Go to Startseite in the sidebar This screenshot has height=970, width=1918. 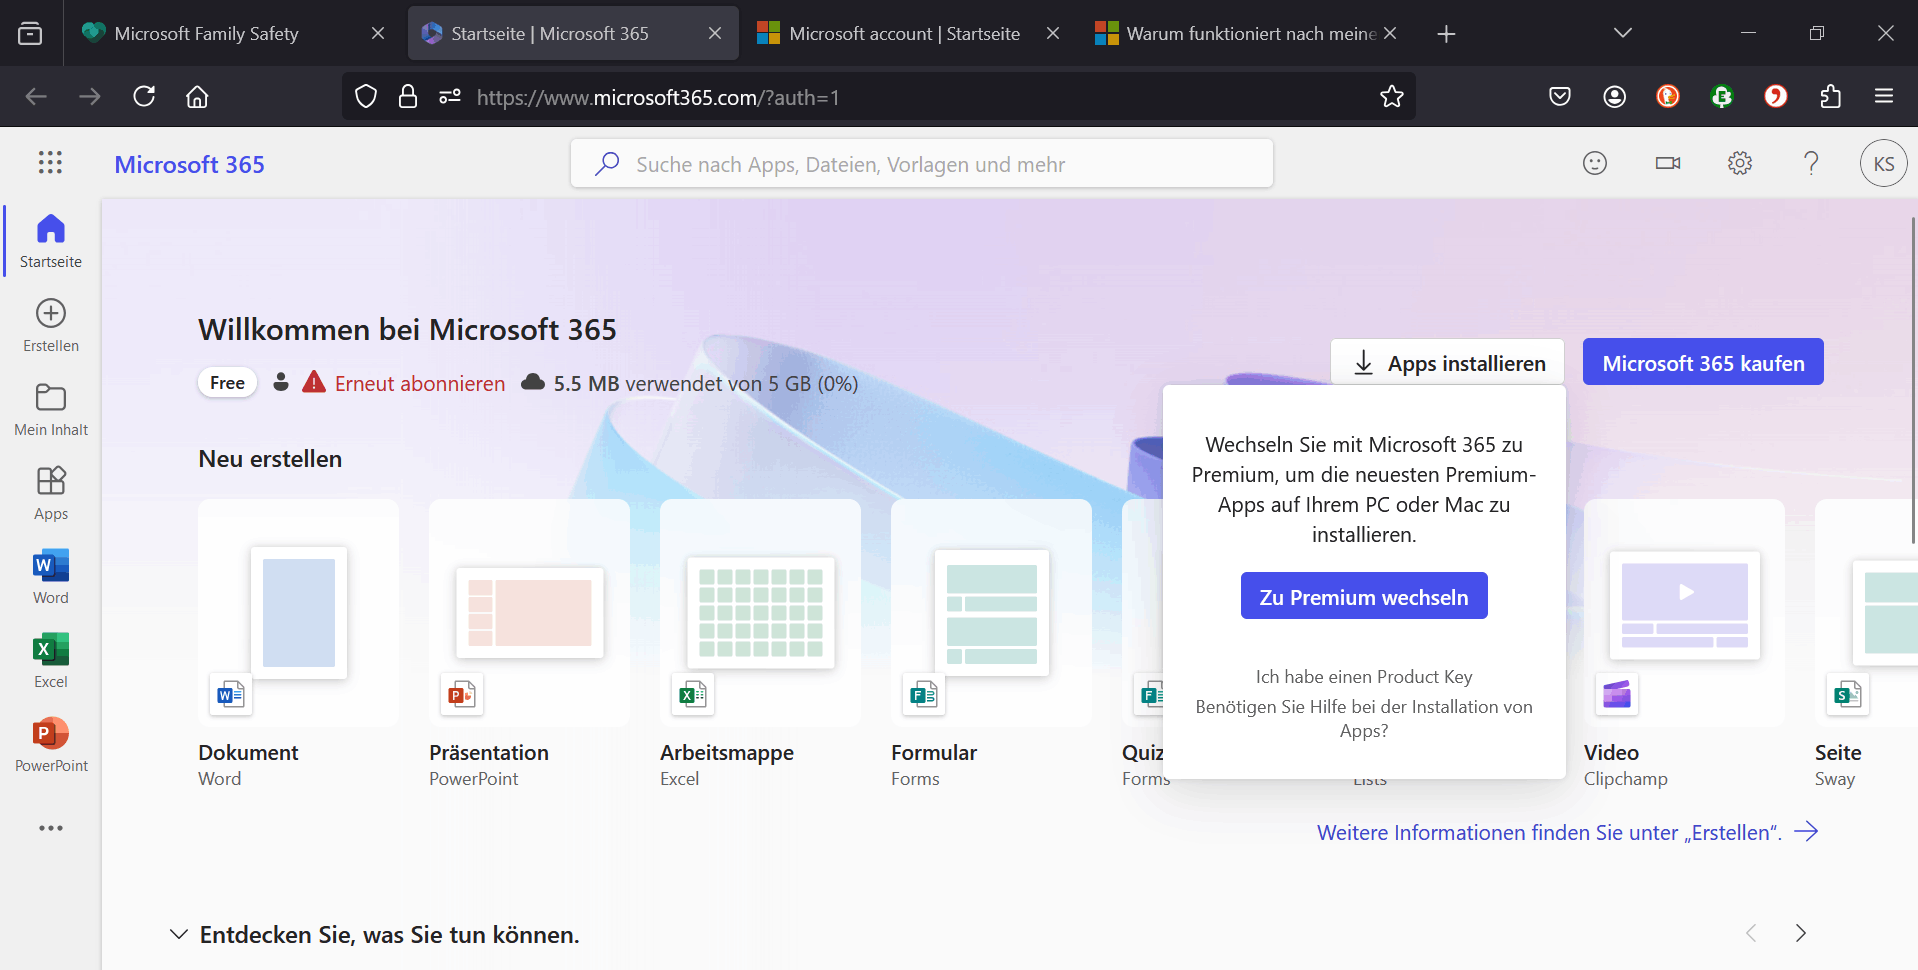51,241
